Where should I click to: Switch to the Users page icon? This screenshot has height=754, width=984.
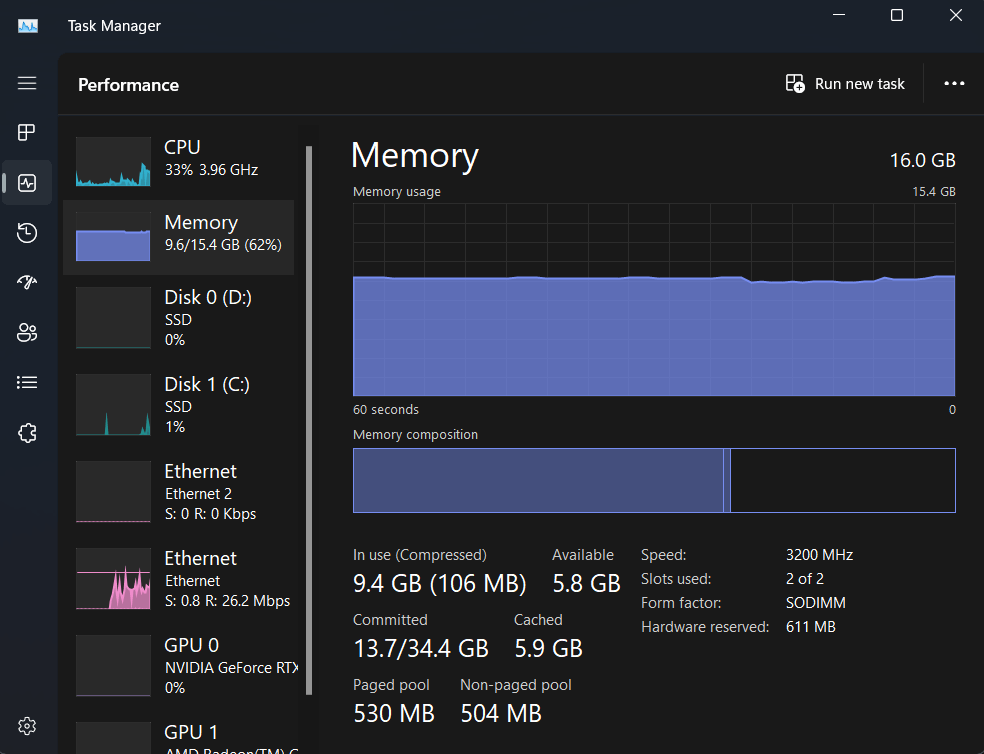click(27, 332)
